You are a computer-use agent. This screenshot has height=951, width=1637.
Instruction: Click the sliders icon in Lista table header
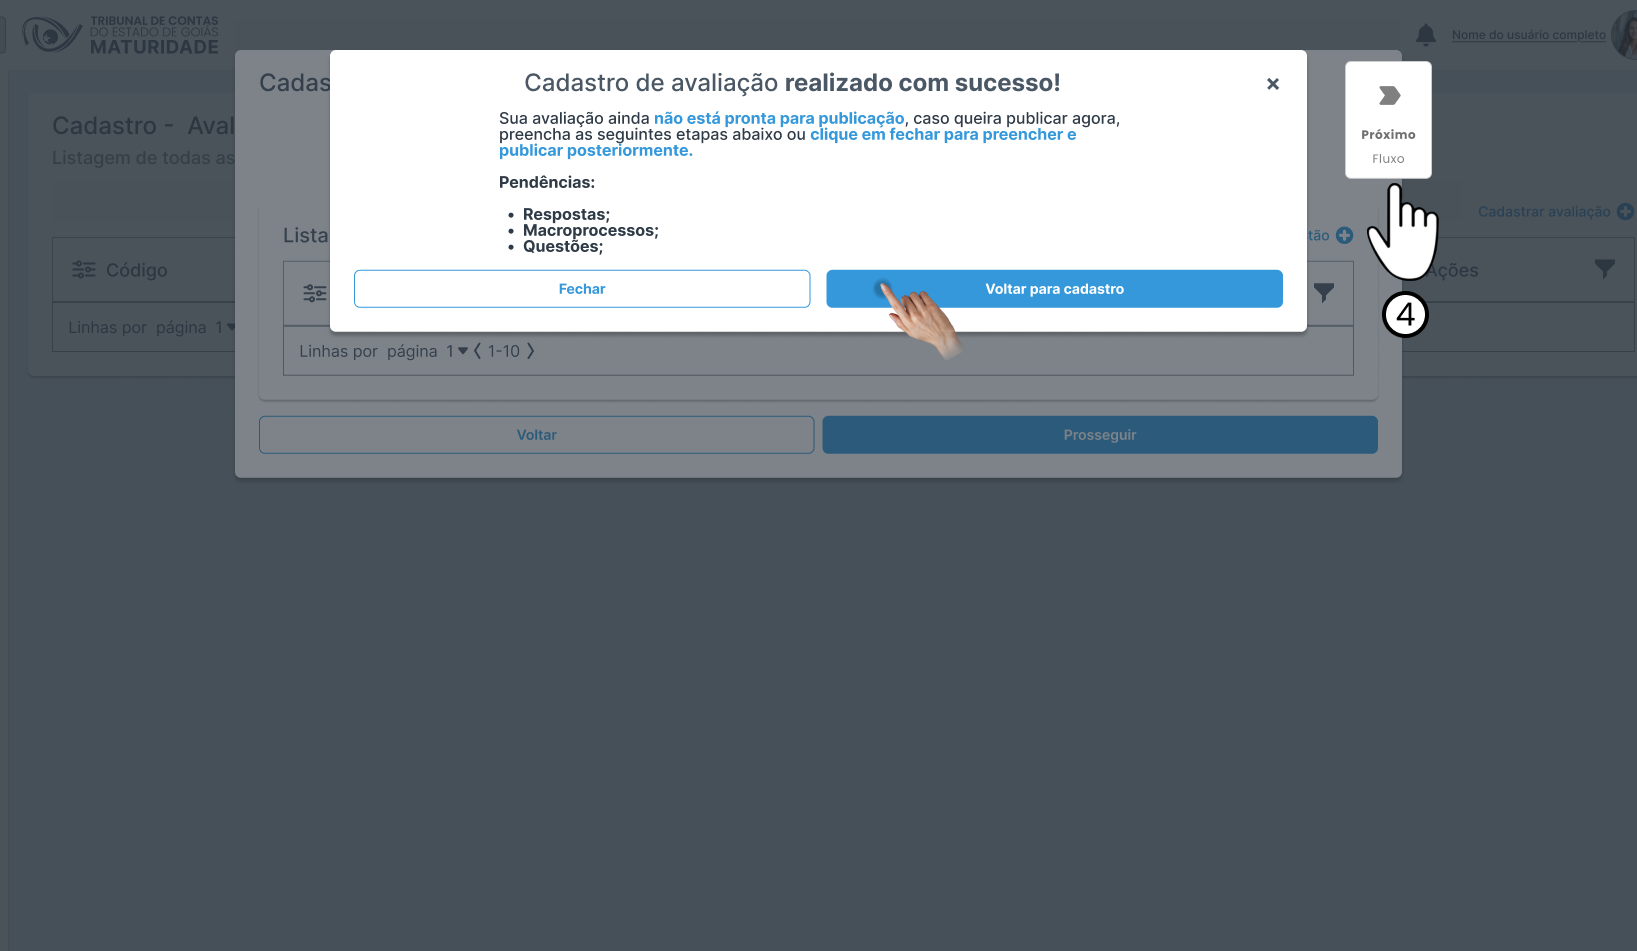[x=315, y=293]
